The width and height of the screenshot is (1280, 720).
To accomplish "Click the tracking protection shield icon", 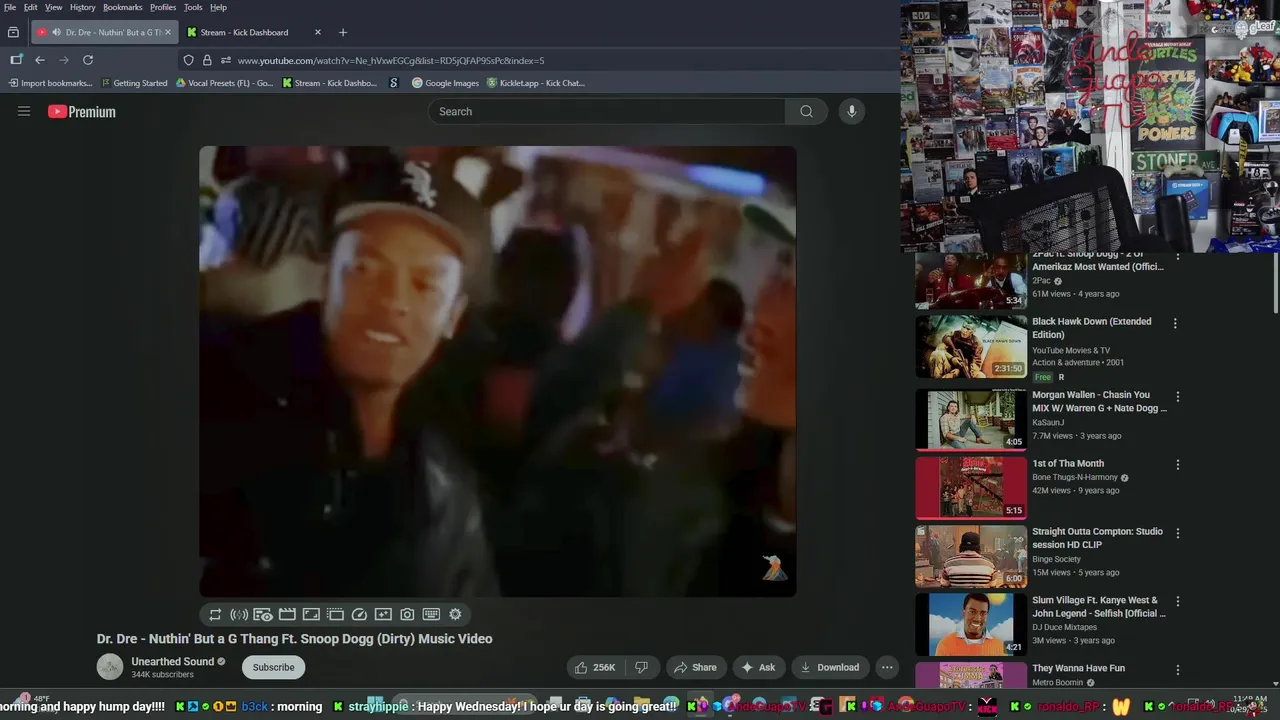I will (188, 60).
